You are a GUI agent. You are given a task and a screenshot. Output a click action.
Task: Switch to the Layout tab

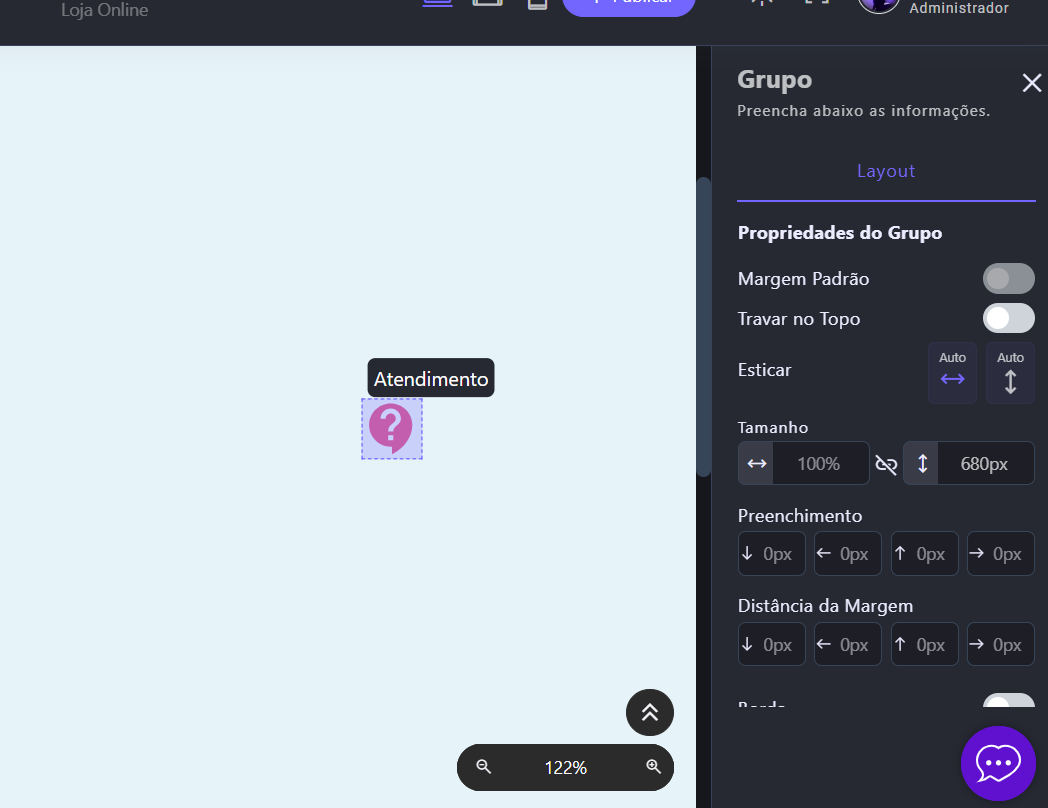886,171
